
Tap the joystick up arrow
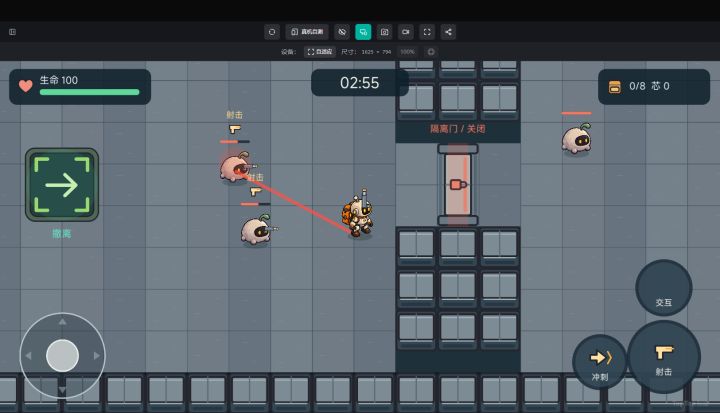pyautogui.click(x=62, y=322)
